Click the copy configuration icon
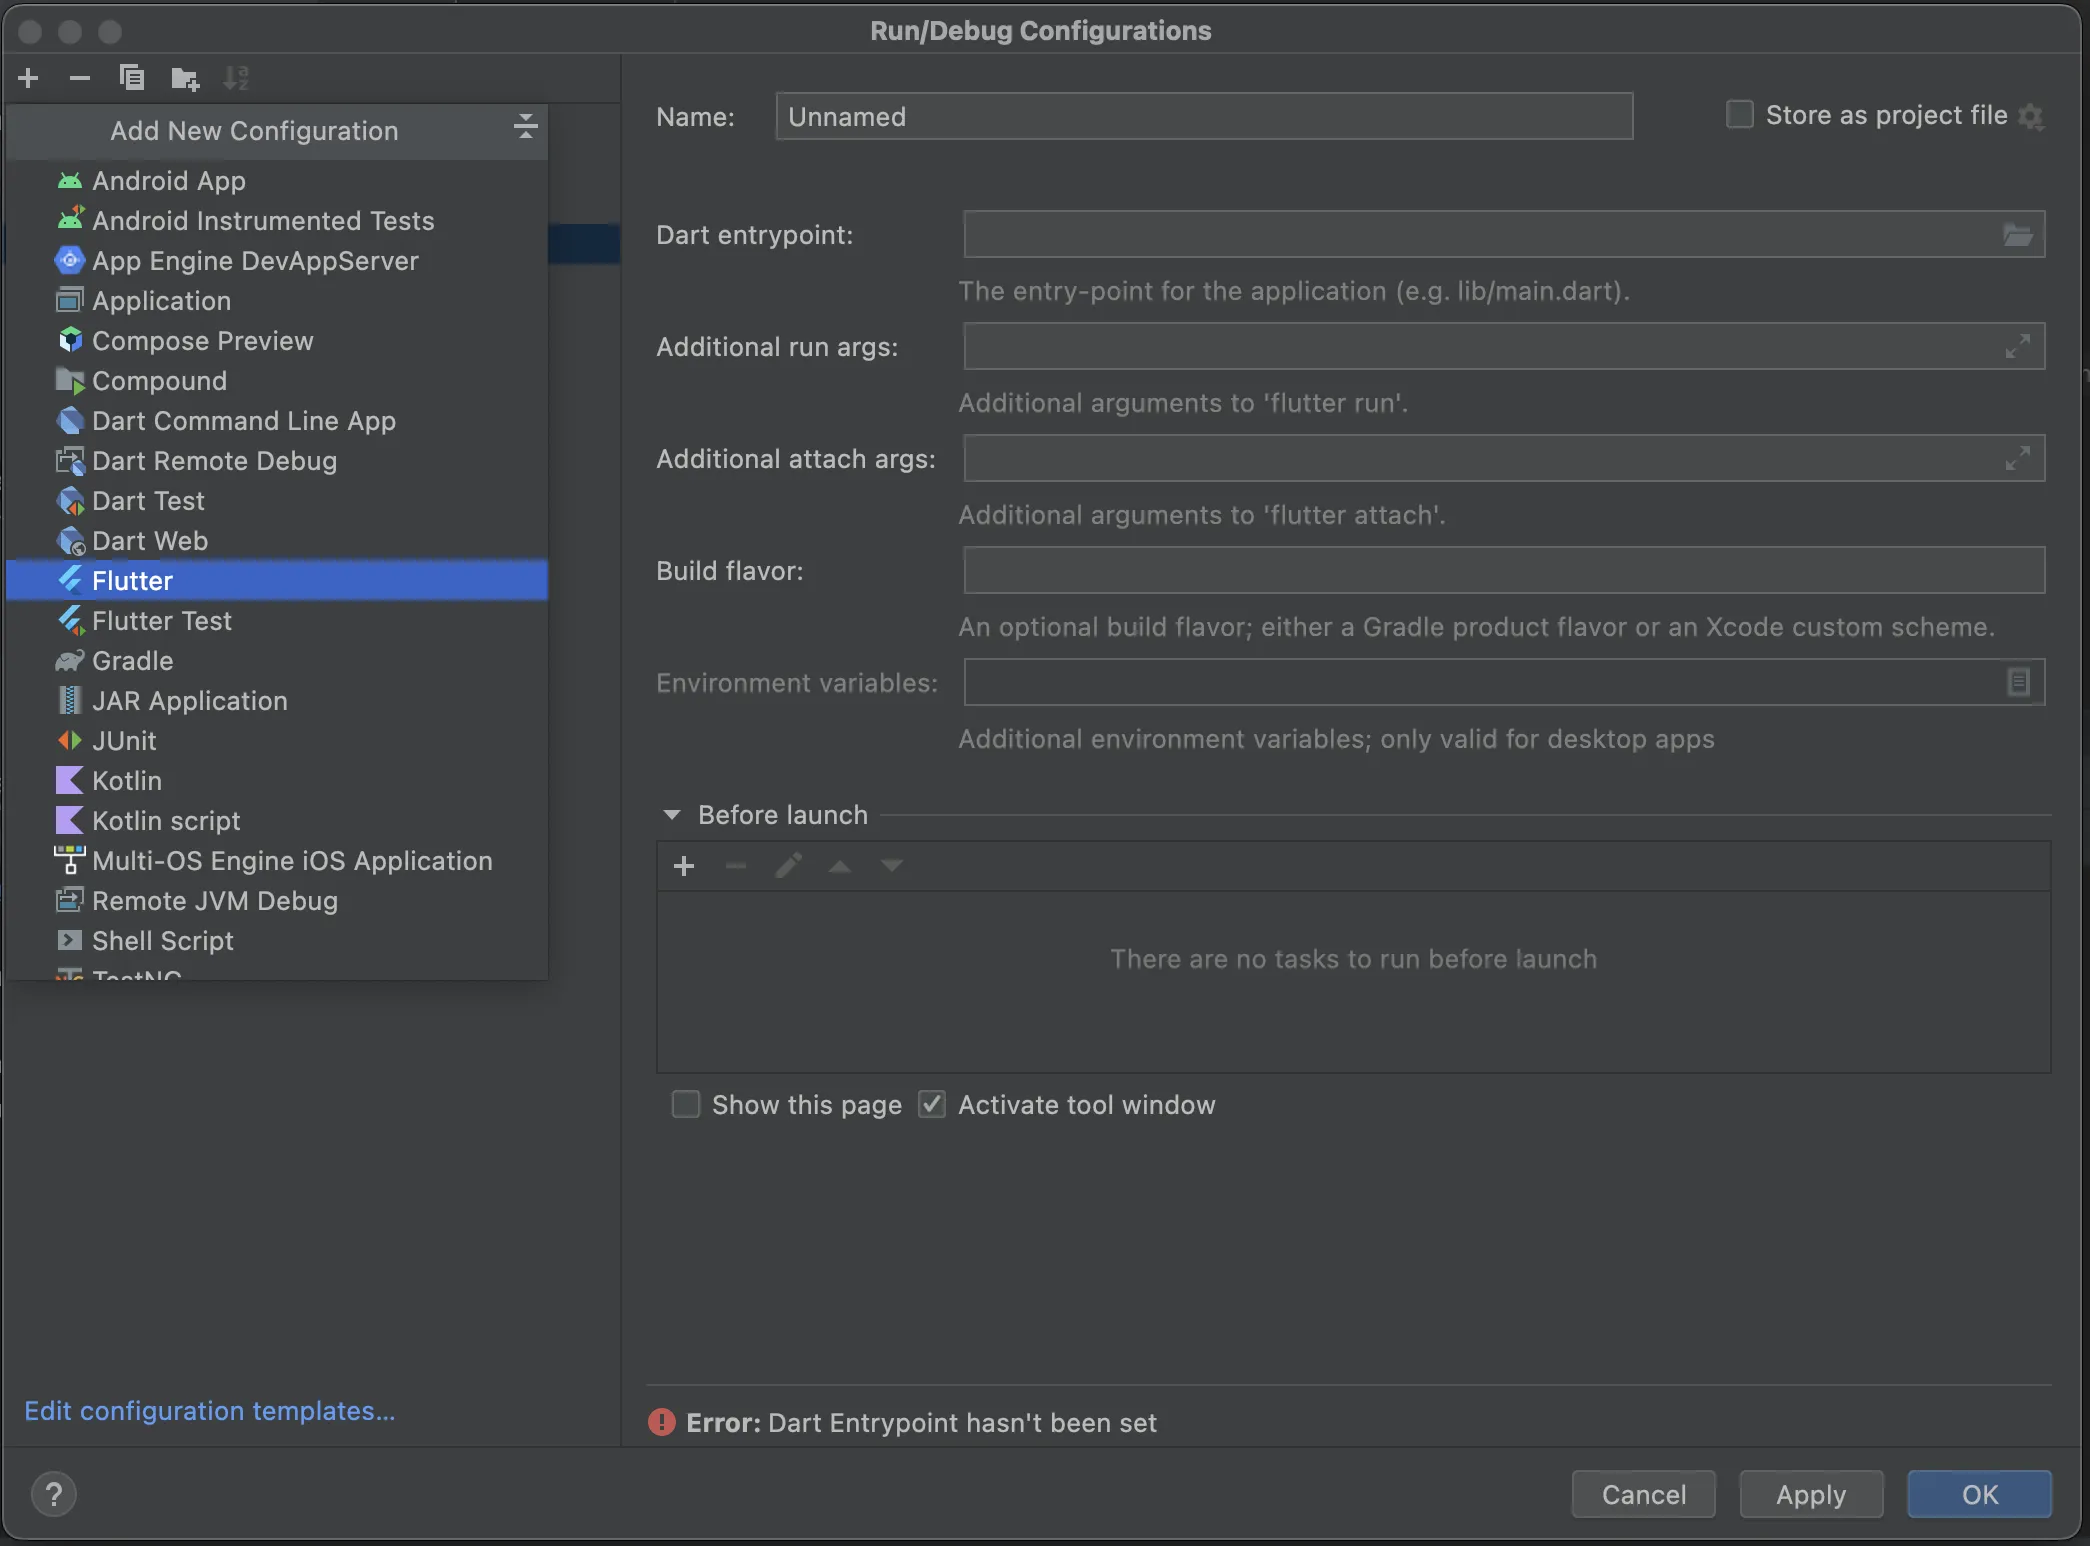Image resolution: width=2090 pixels, height=1546 pixels. pyautogui.click(x=132, y=78)
